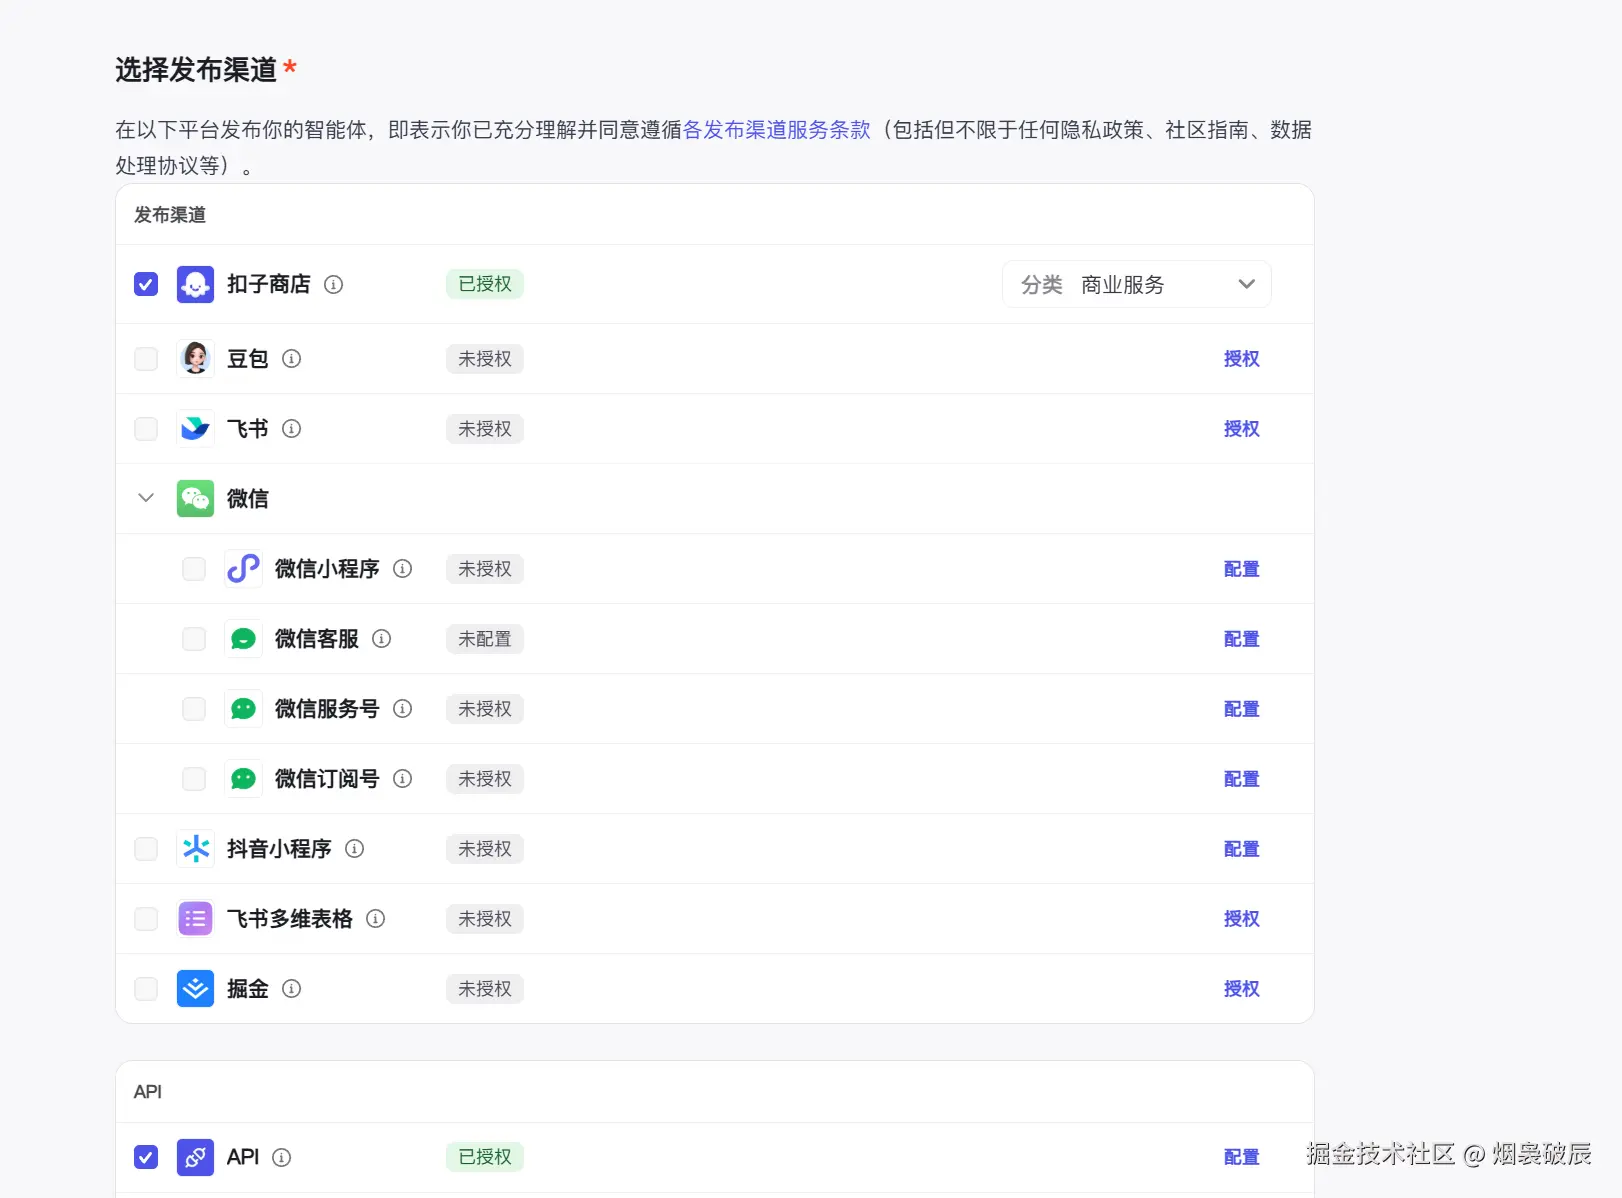Select the 飞书多维表格 checkbox
The width and height of the screenshot is (1622, 1198).
pyautogui.click(x=146, y=918)
